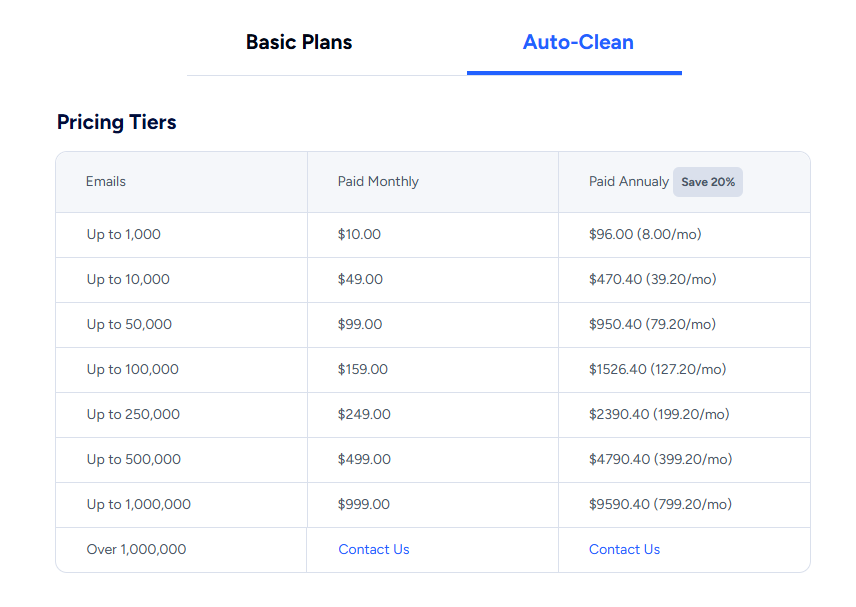This screenshot has height=607, width=856.
Task: Click the Emails column header
Action: [x=106, y=181]
